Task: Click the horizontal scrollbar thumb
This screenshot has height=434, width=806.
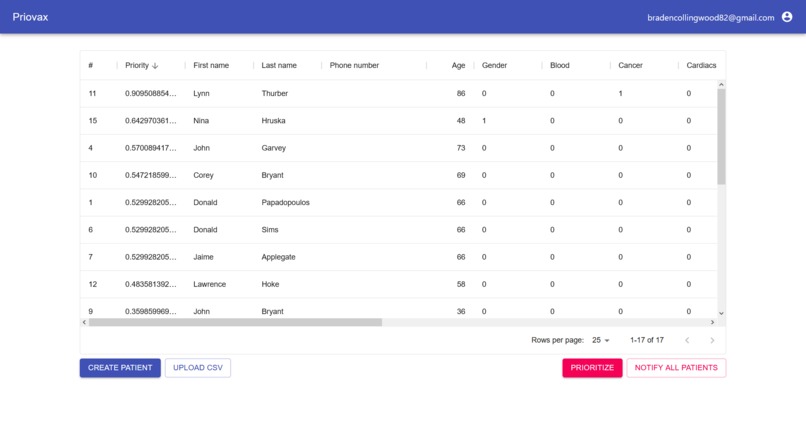Action: [235, 322]
